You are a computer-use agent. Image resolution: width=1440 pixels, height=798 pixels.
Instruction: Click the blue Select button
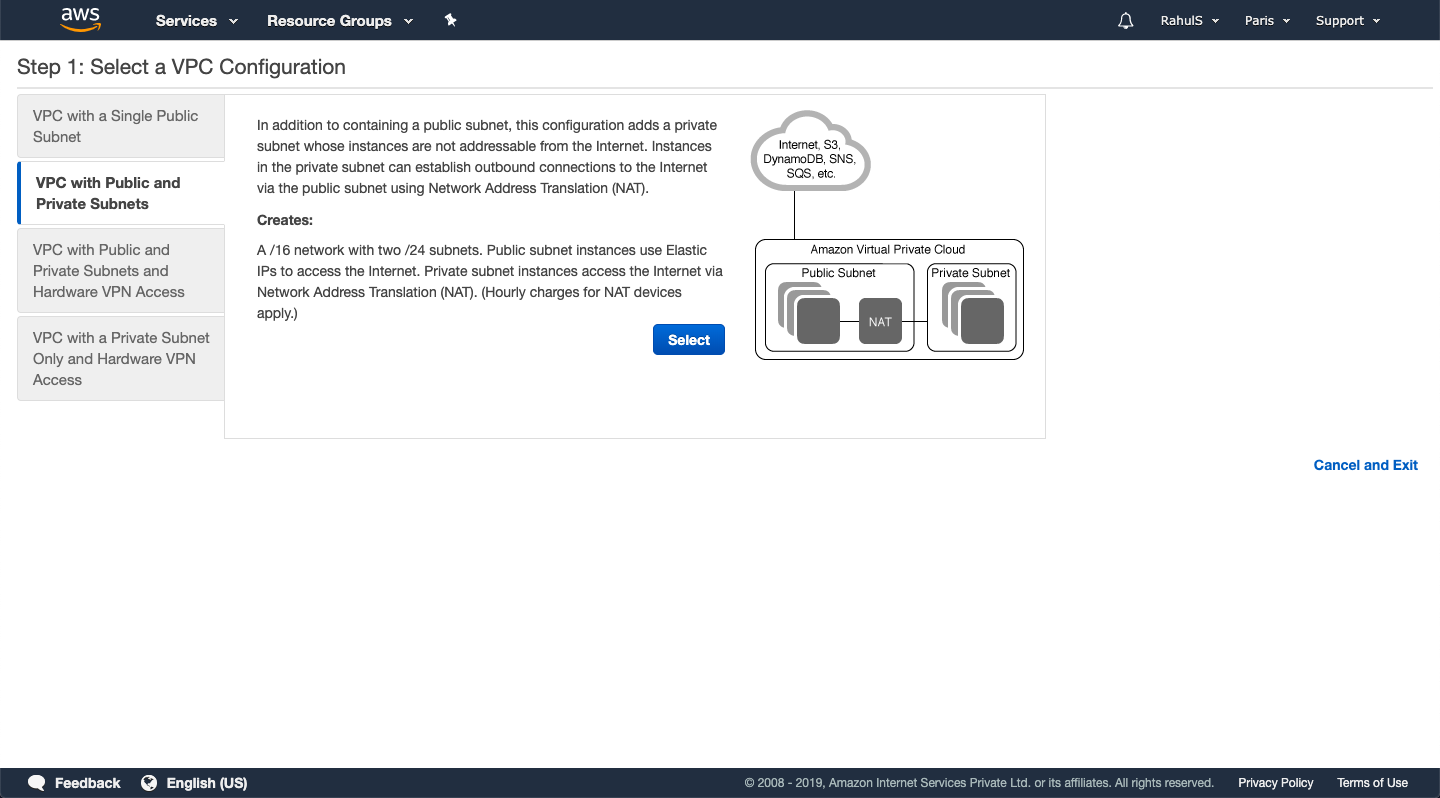tap(688, 339)
